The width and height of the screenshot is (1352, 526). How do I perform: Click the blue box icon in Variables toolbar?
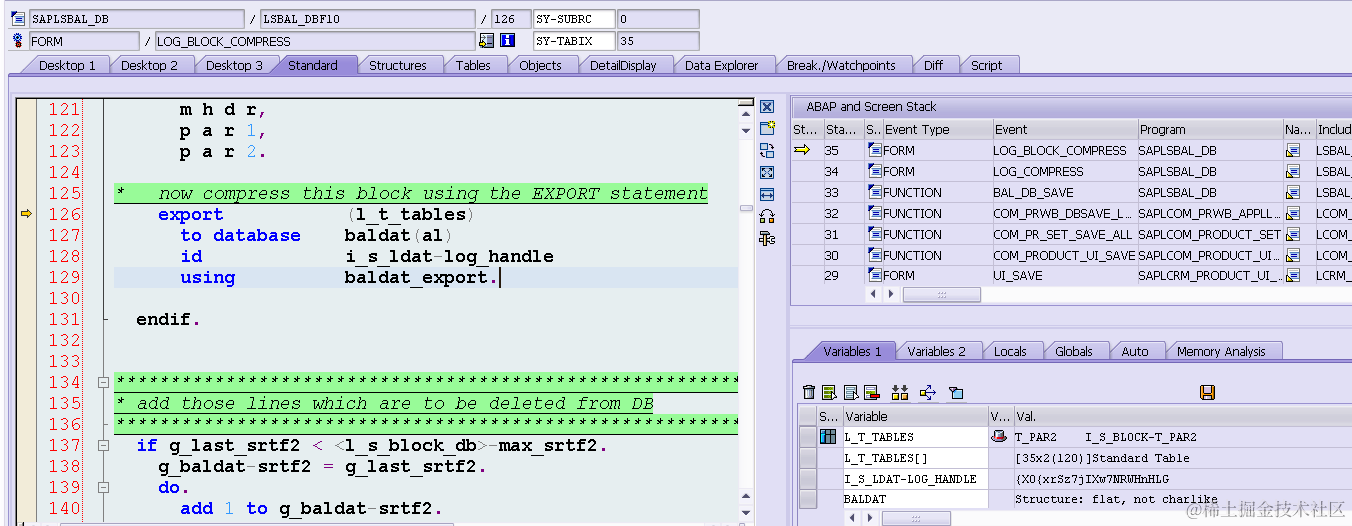[956, 393]
